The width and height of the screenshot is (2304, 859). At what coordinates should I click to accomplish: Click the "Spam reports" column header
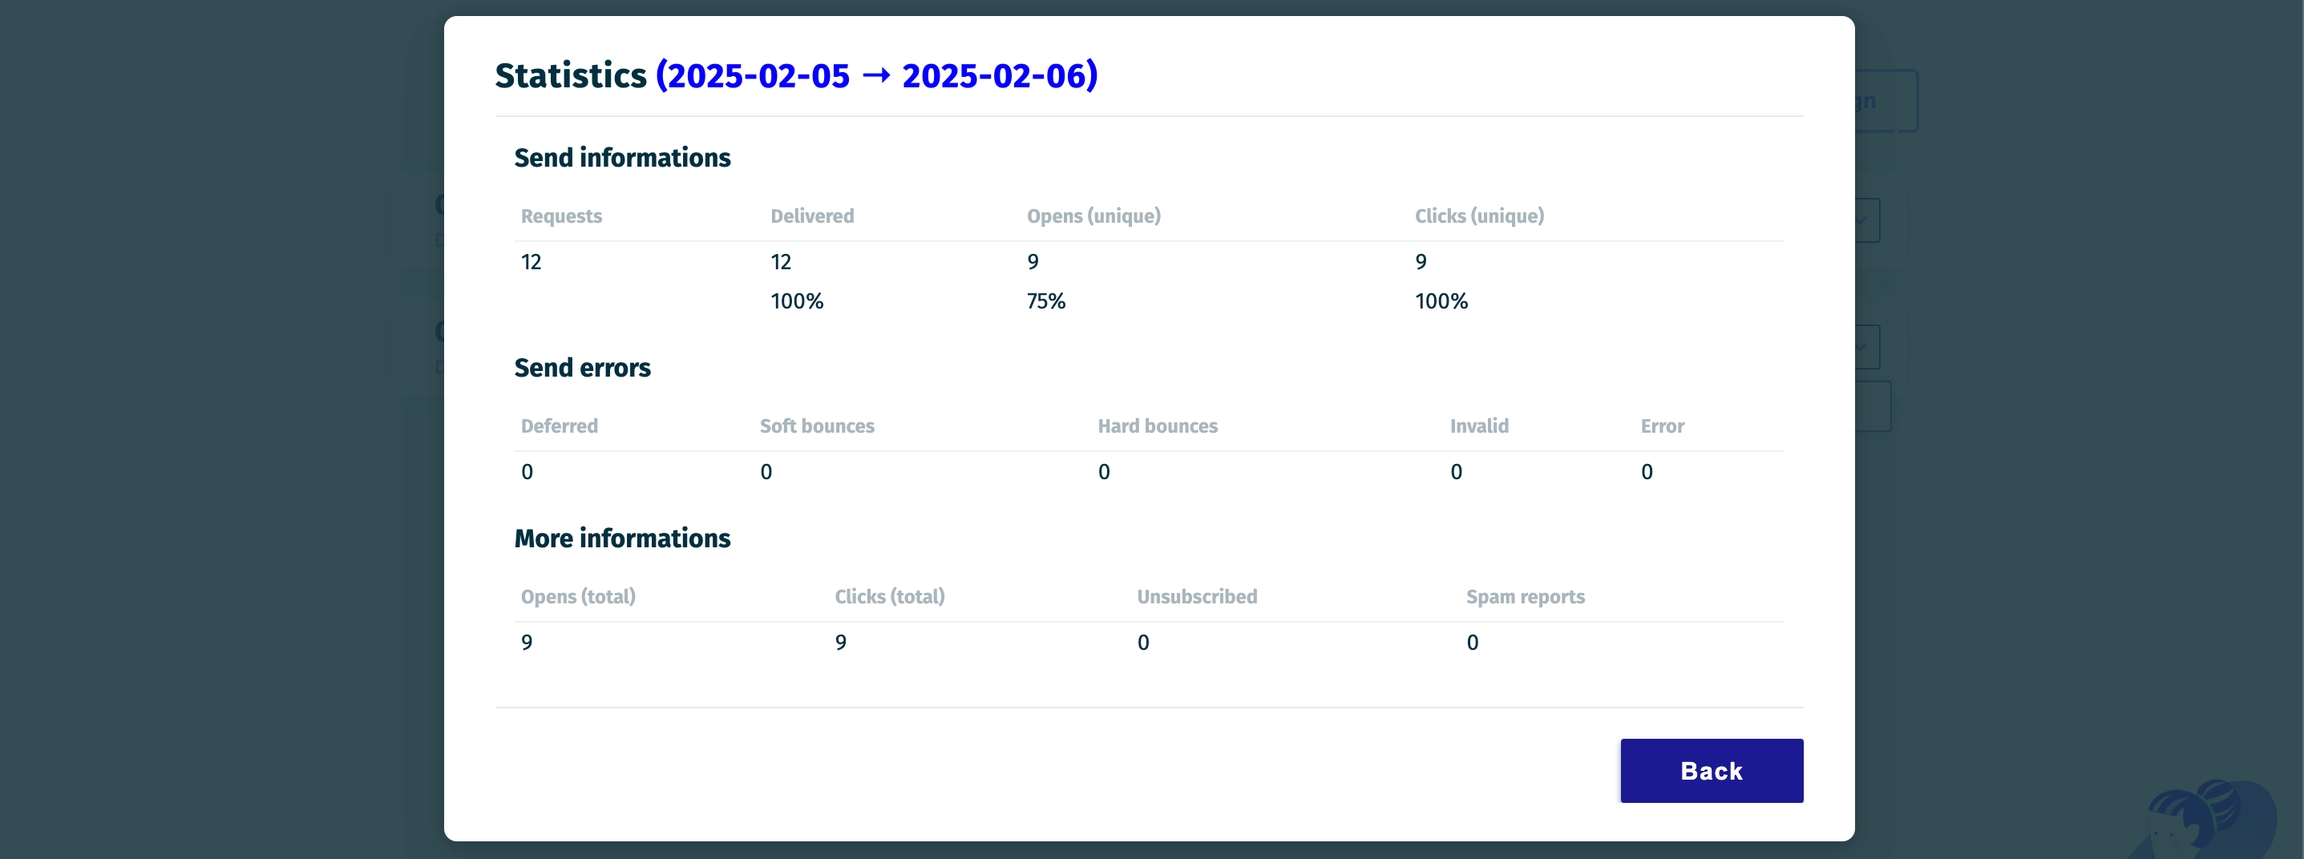(x=1525, y=597)
